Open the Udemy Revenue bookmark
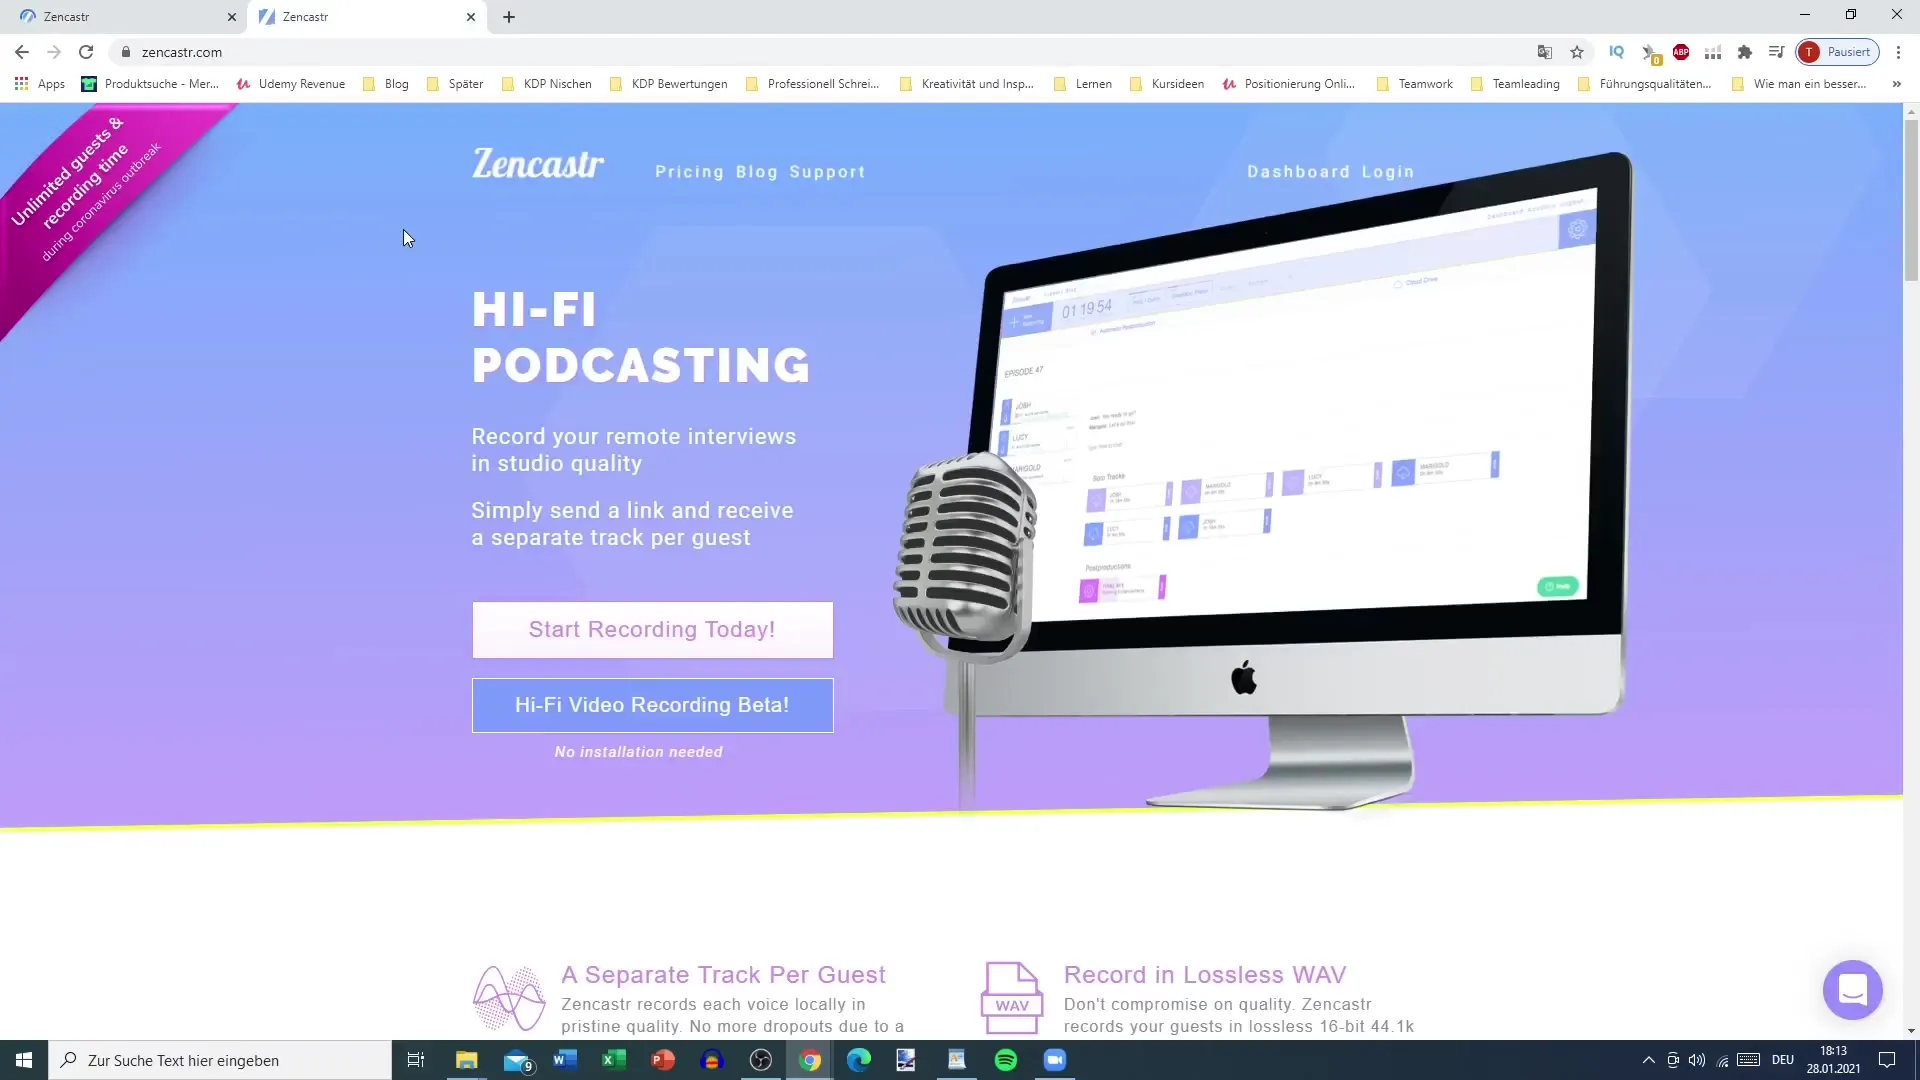The height and width of the screenshot is (1080, 1920). click(x=291, y=84)
